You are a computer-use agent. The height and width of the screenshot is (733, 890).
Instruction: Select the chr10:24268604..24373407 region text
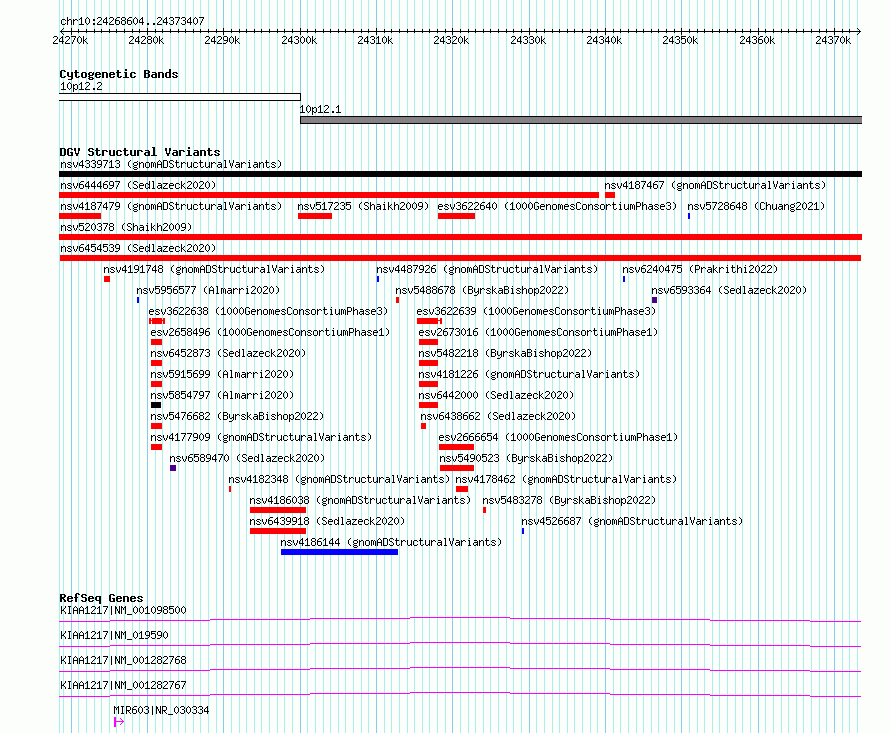[x=132, y=21]
